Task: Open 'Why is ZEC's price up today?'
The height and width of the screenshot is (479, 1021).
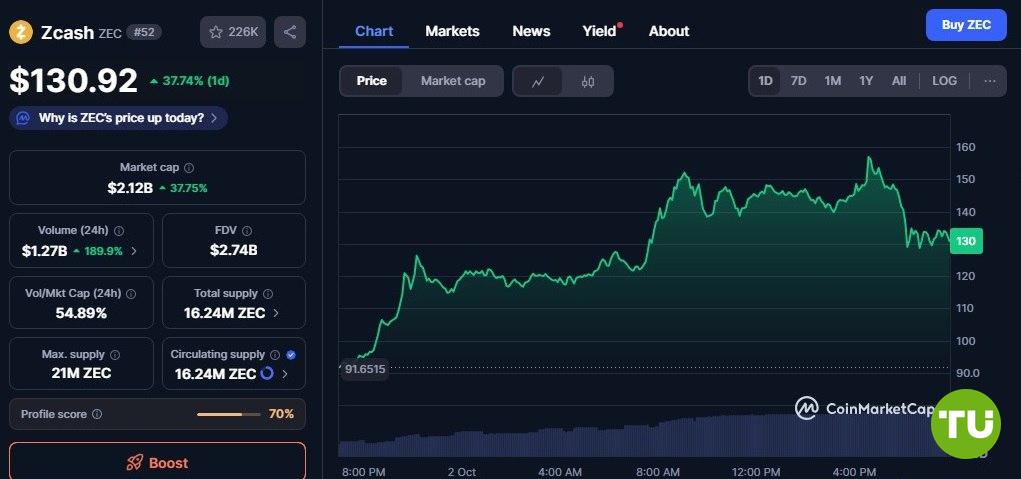Action: 119,118
